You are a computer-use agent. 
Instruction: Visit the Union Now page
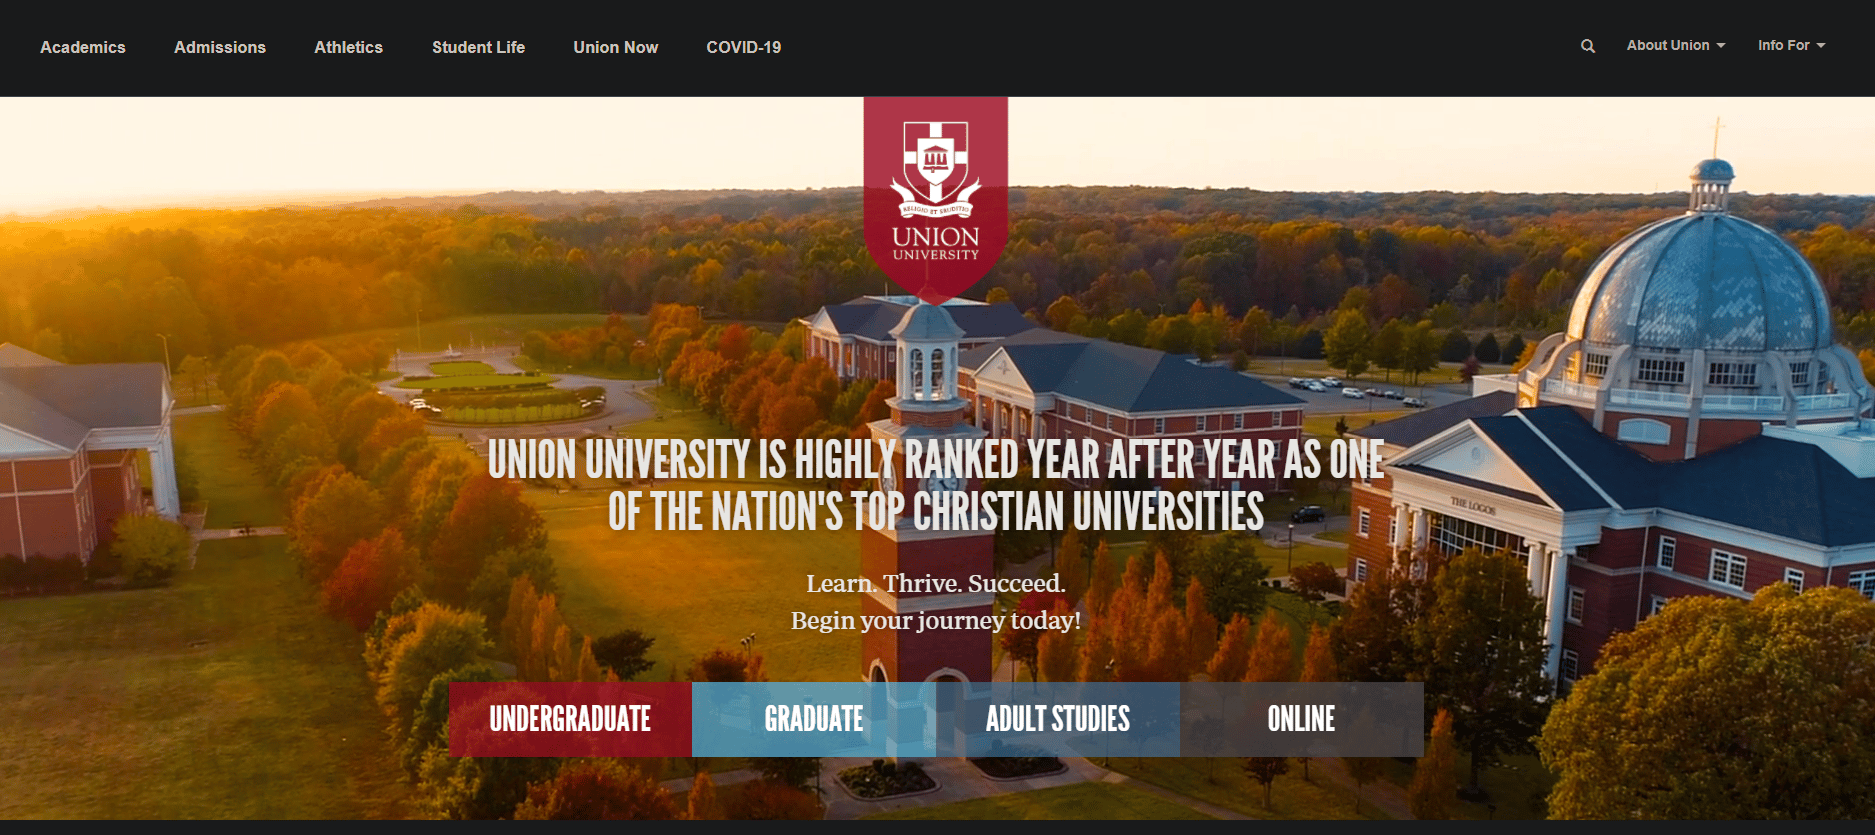615,47
